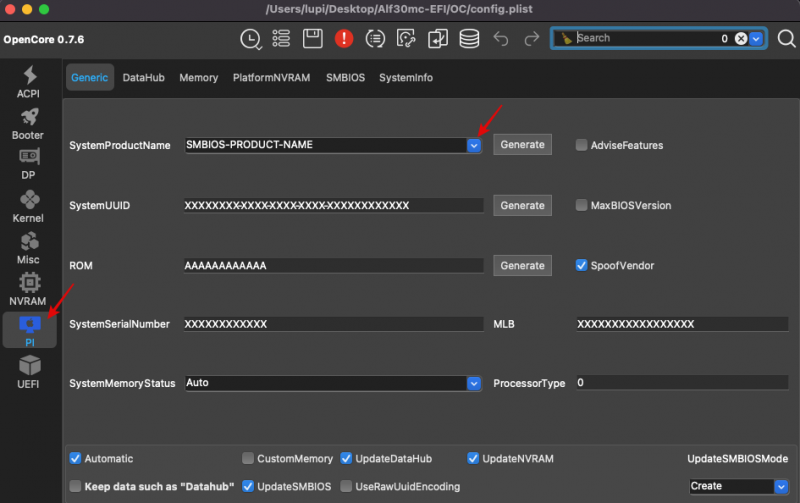The height and width of the screenshot is (503, 800).
Task: Toggle the UpdateNVRAM checkbox
Action: click(x=473, y=458)
